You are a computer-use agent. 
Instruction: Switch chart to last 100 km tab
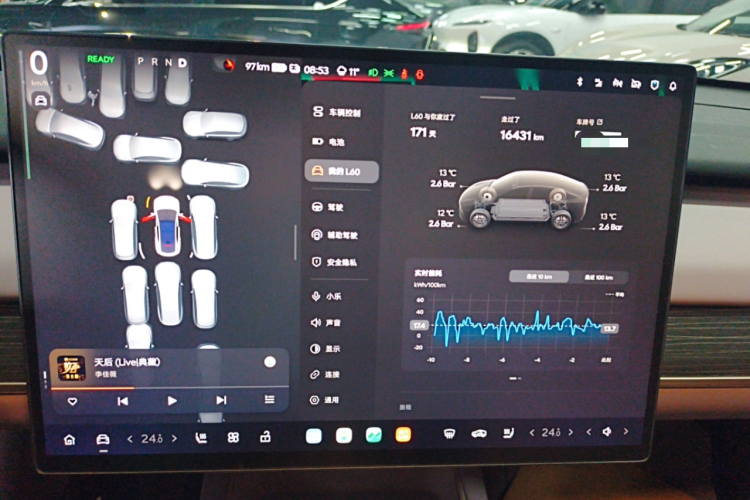coord(598,277)
